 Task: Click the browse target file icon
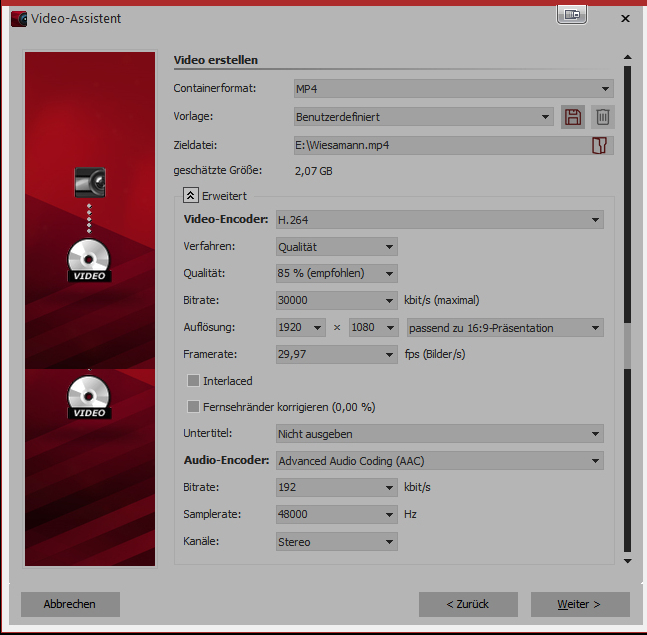click(600, 145)
